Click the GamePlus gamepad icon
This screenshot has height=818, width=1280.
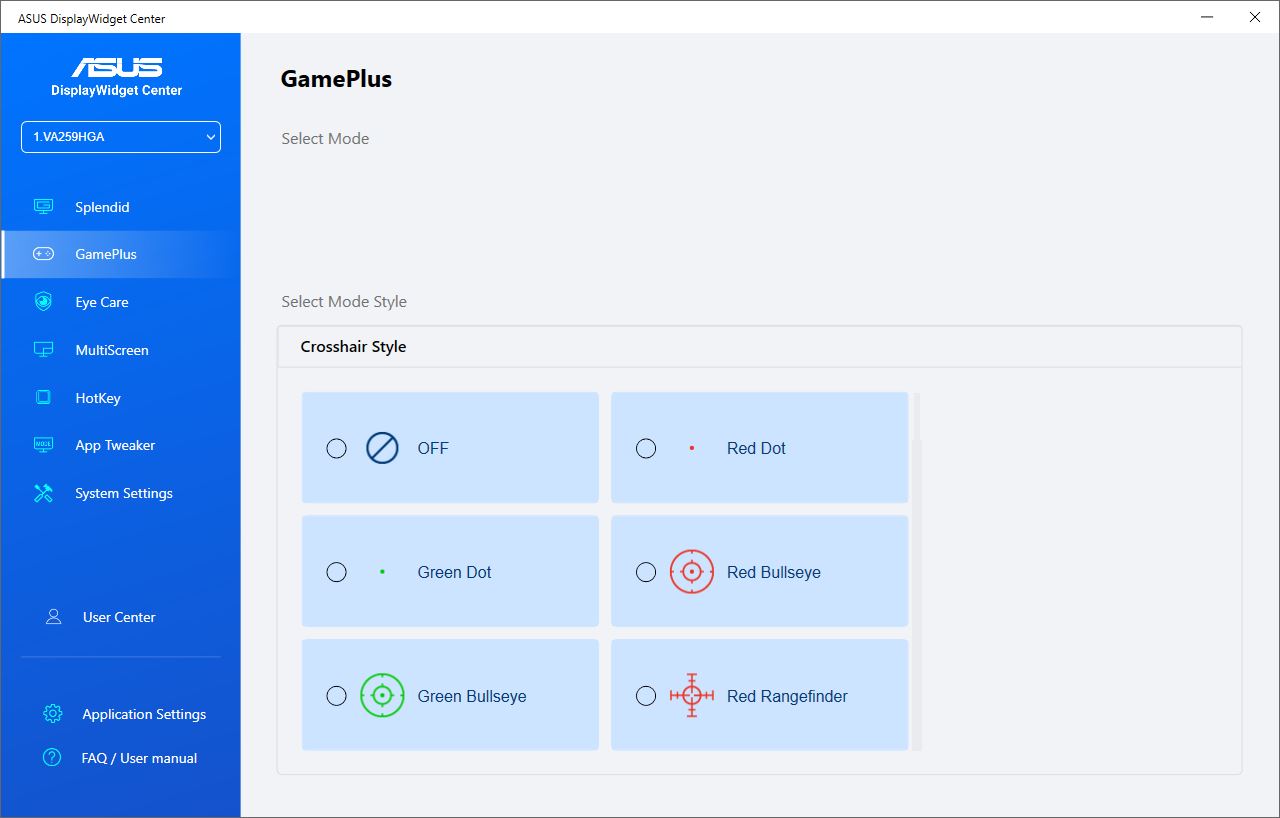coord(43,254)
